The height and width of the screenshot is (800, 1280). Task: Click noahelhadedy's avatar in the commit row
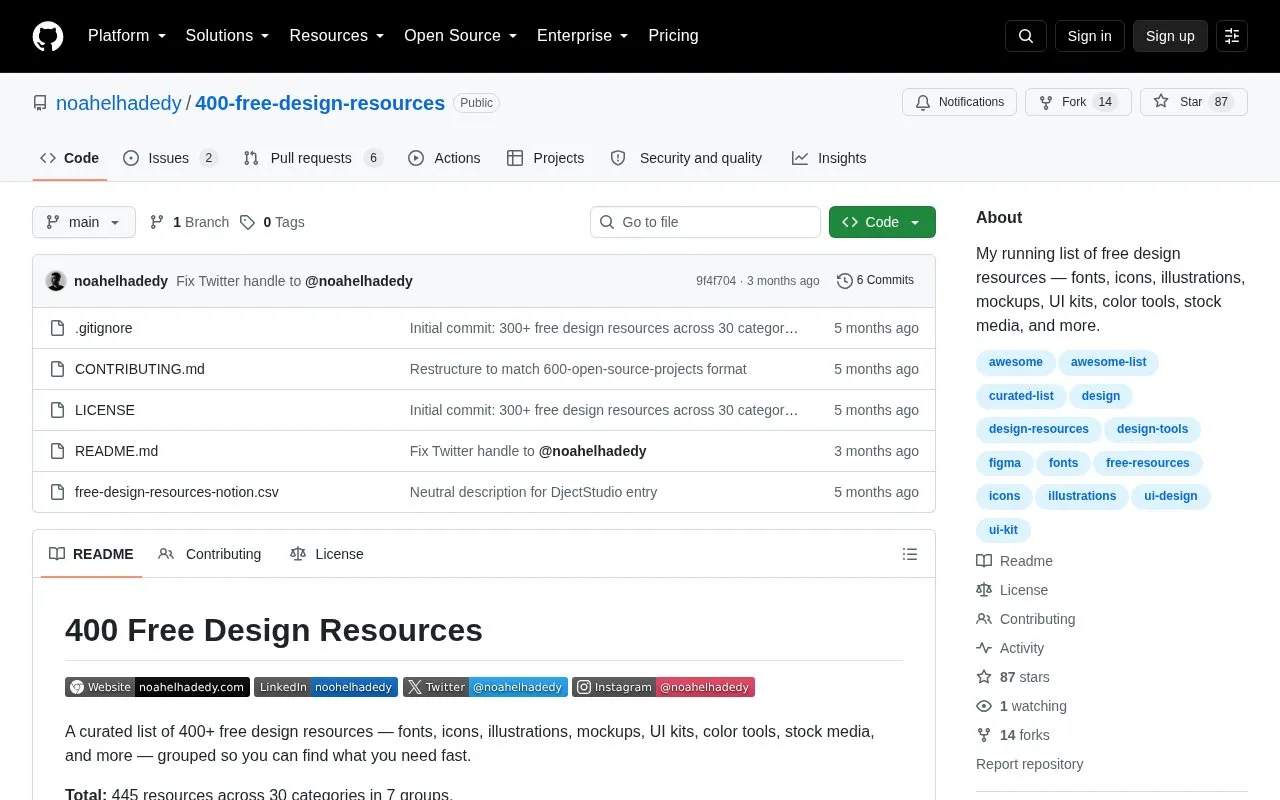pos(56,281)
